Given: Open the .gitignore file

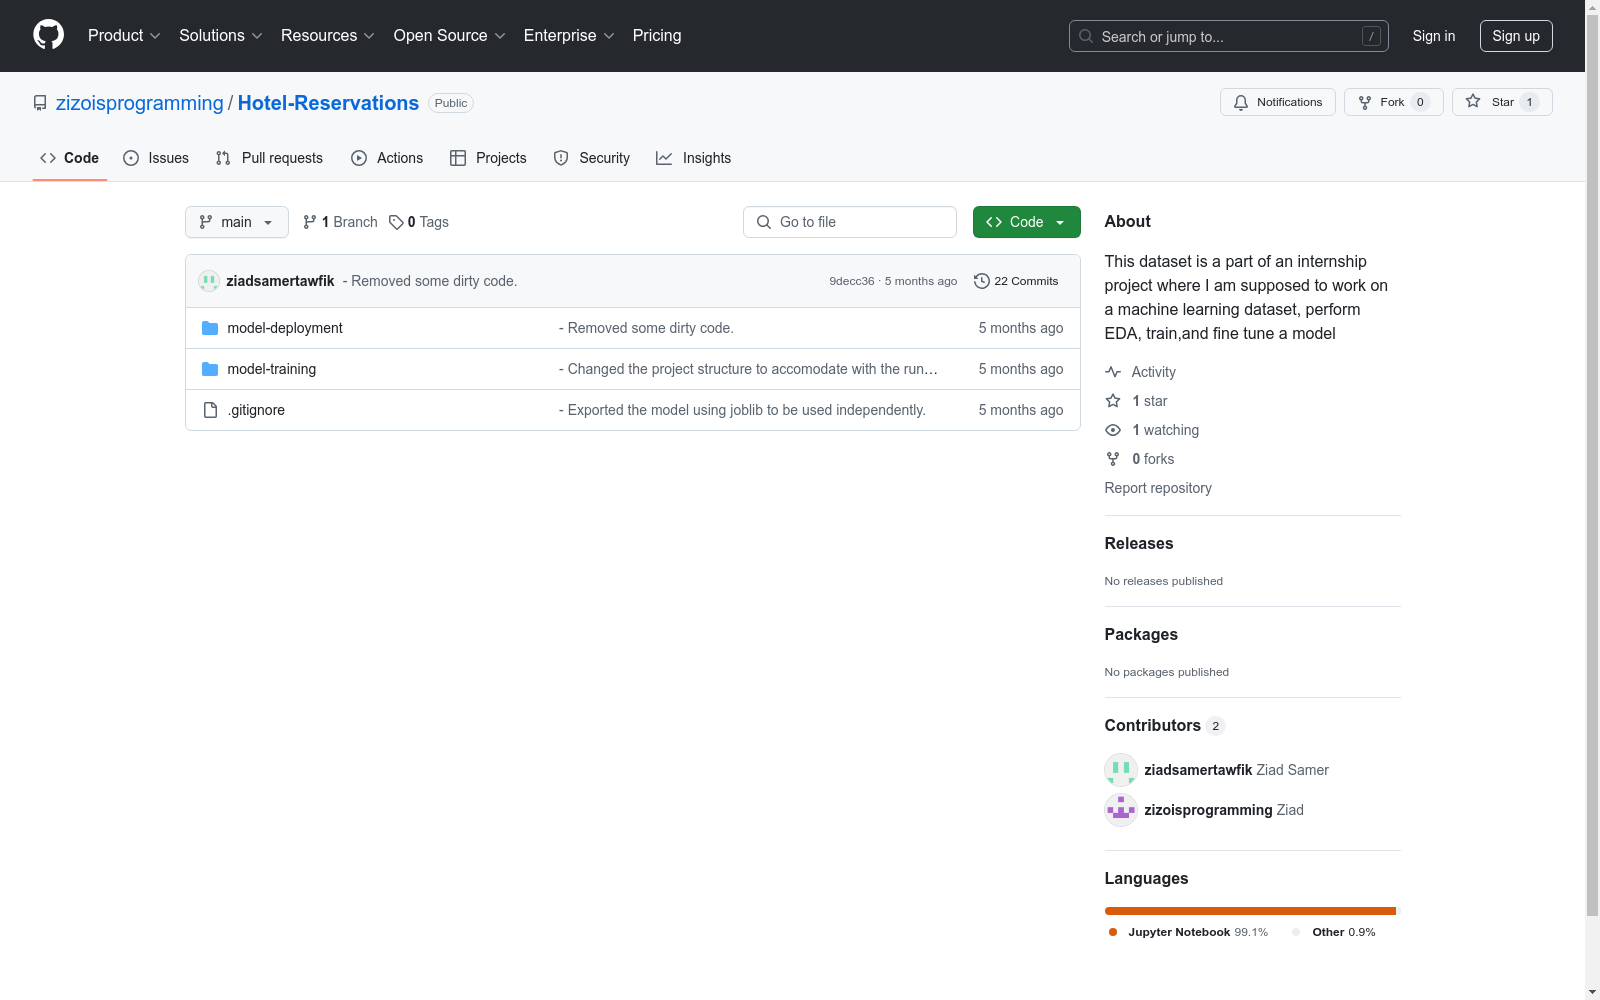Looking at the screenshot, I should point(256,410).
